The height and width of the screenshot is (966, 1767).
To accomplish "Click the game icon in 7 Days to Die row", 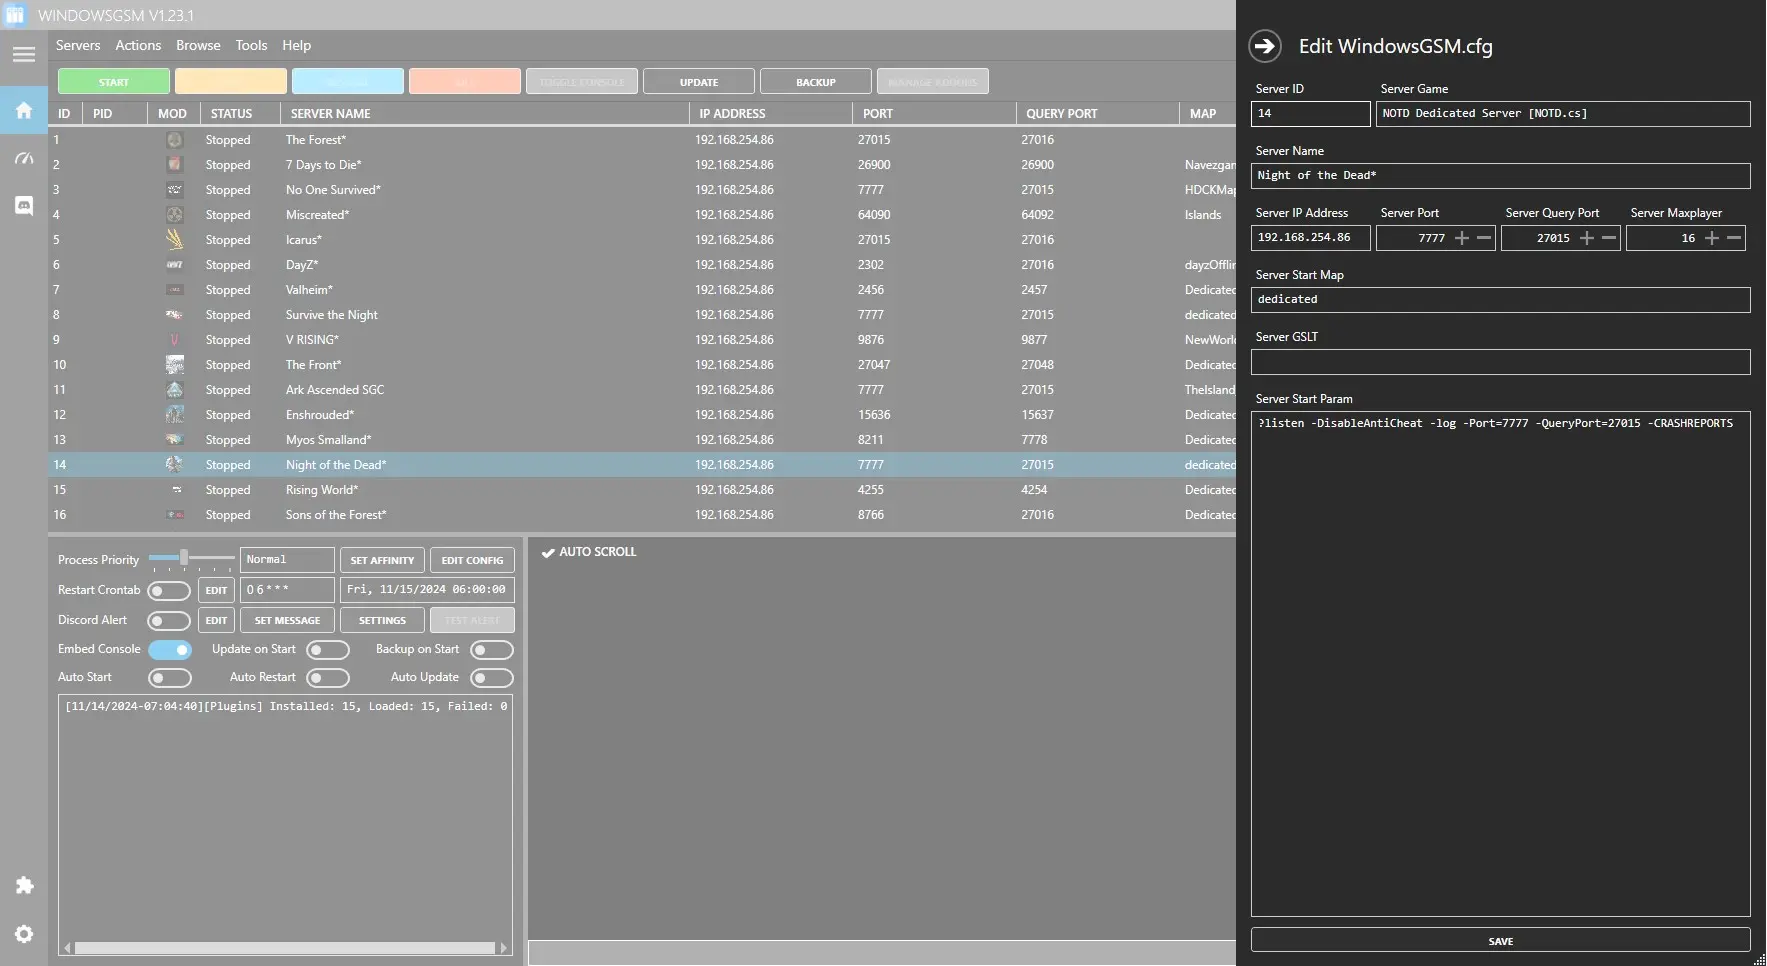I will [x=174, y=165].
